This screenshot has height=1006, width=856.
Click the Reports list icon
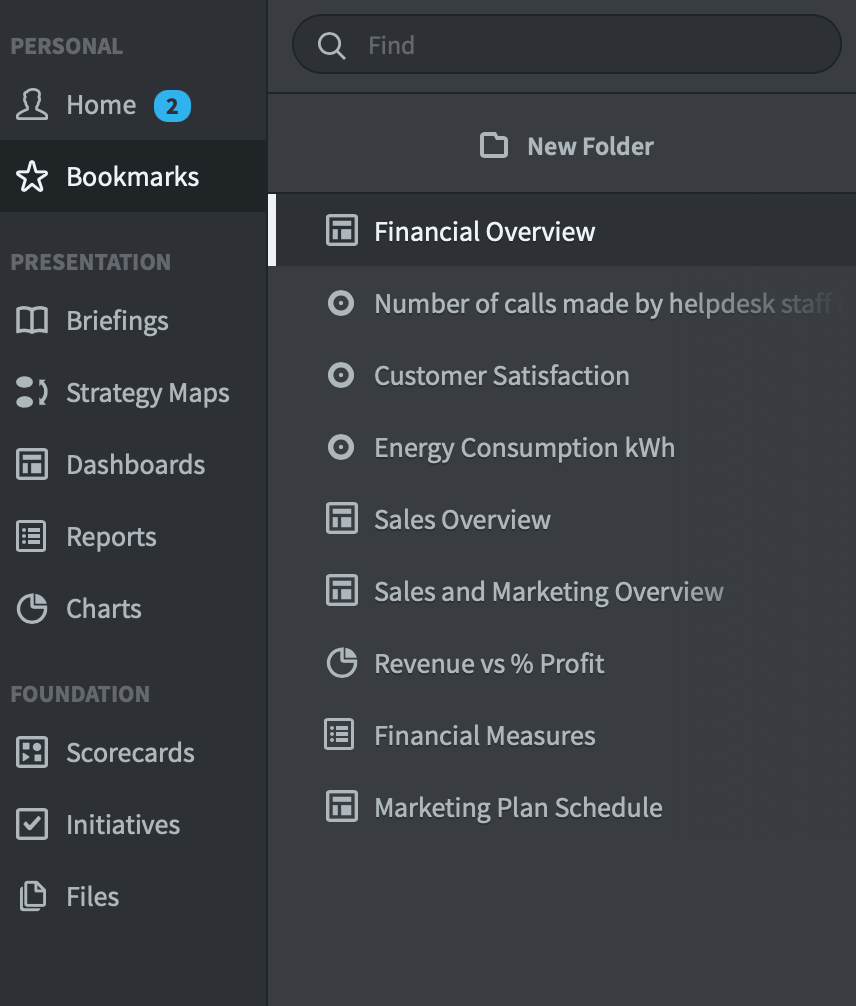click(31, 536)
